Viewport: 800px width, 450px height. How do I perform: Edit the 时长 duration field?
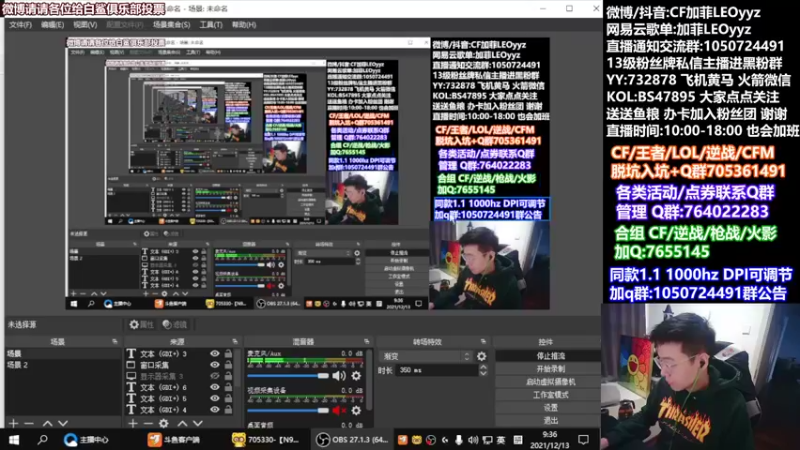438,370
